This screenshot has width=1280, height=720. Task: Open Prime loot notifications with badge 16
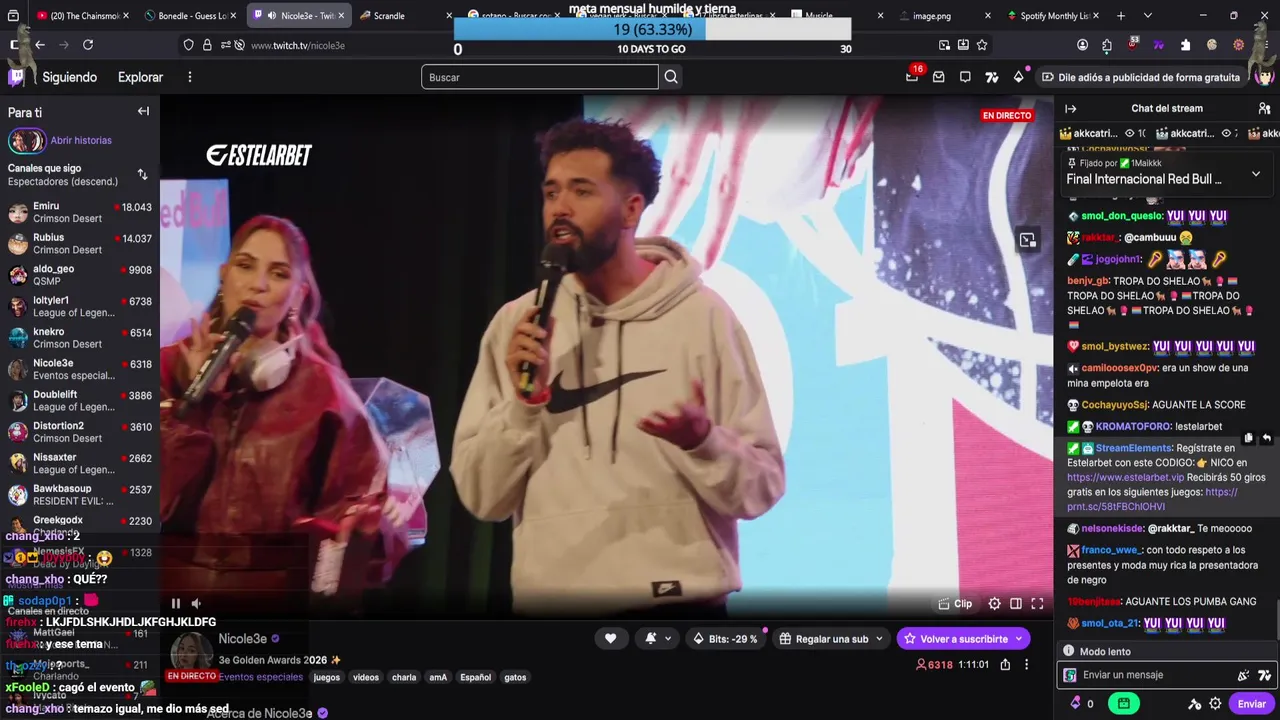click(x=912, y=76)
